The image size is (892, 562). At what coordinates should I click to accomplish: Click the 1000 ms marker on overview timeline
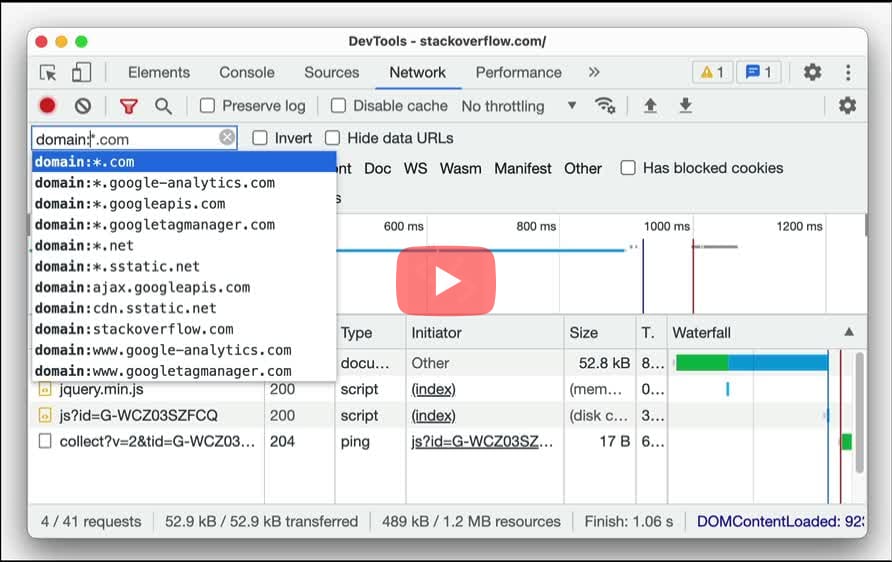pos(667,226)
